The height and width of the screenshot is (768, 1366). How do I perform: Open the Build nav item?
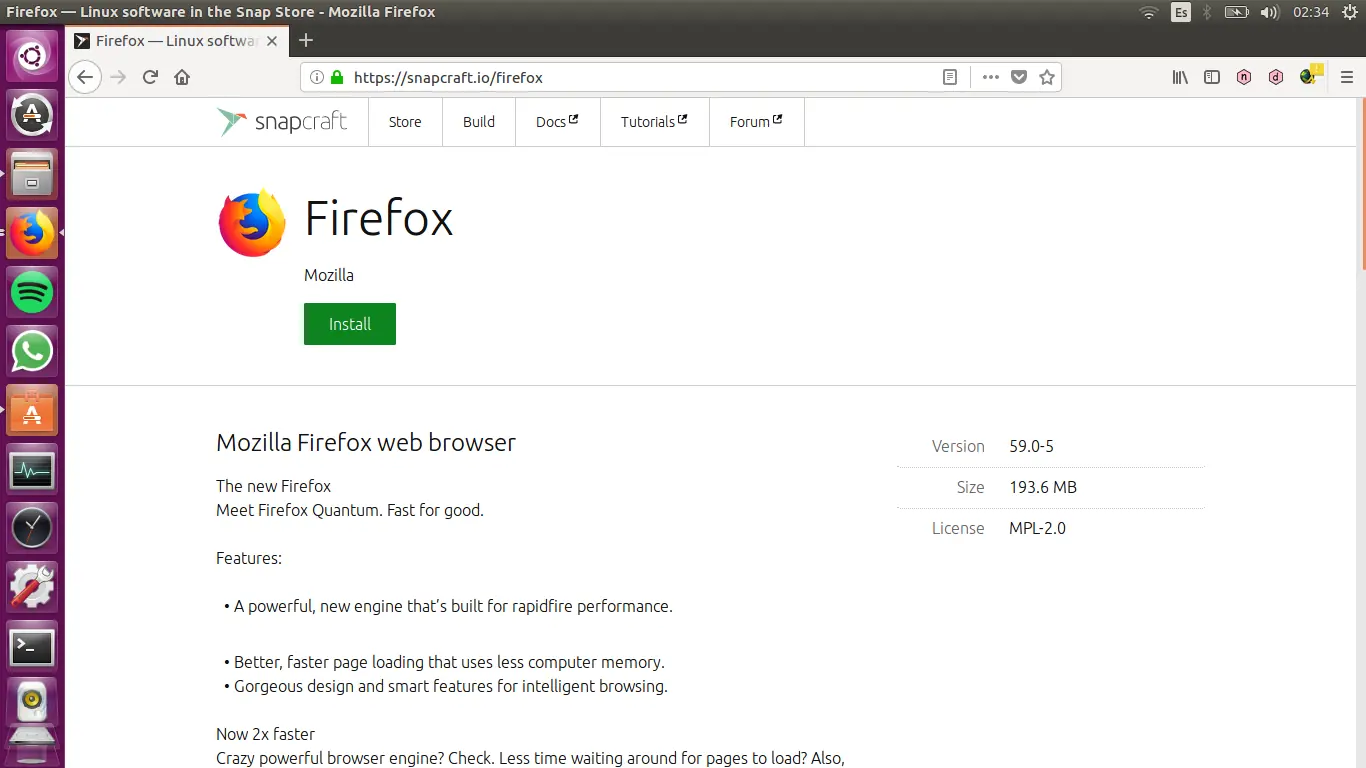[x=479, y=122]
